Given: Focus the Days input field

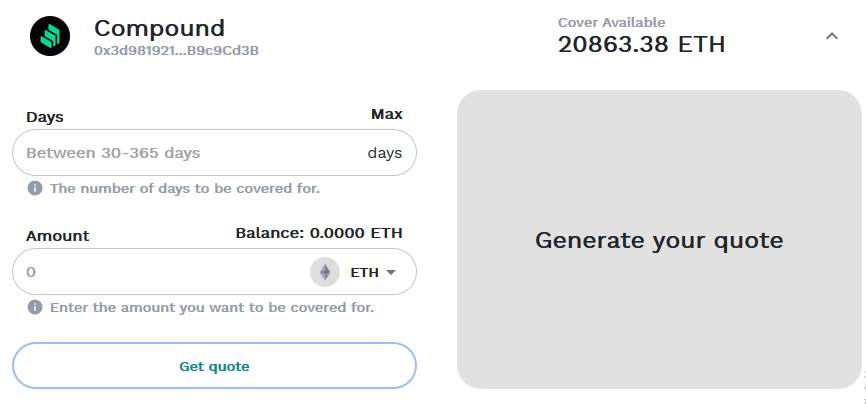Looking at the screenshot, I should [190, 153].
